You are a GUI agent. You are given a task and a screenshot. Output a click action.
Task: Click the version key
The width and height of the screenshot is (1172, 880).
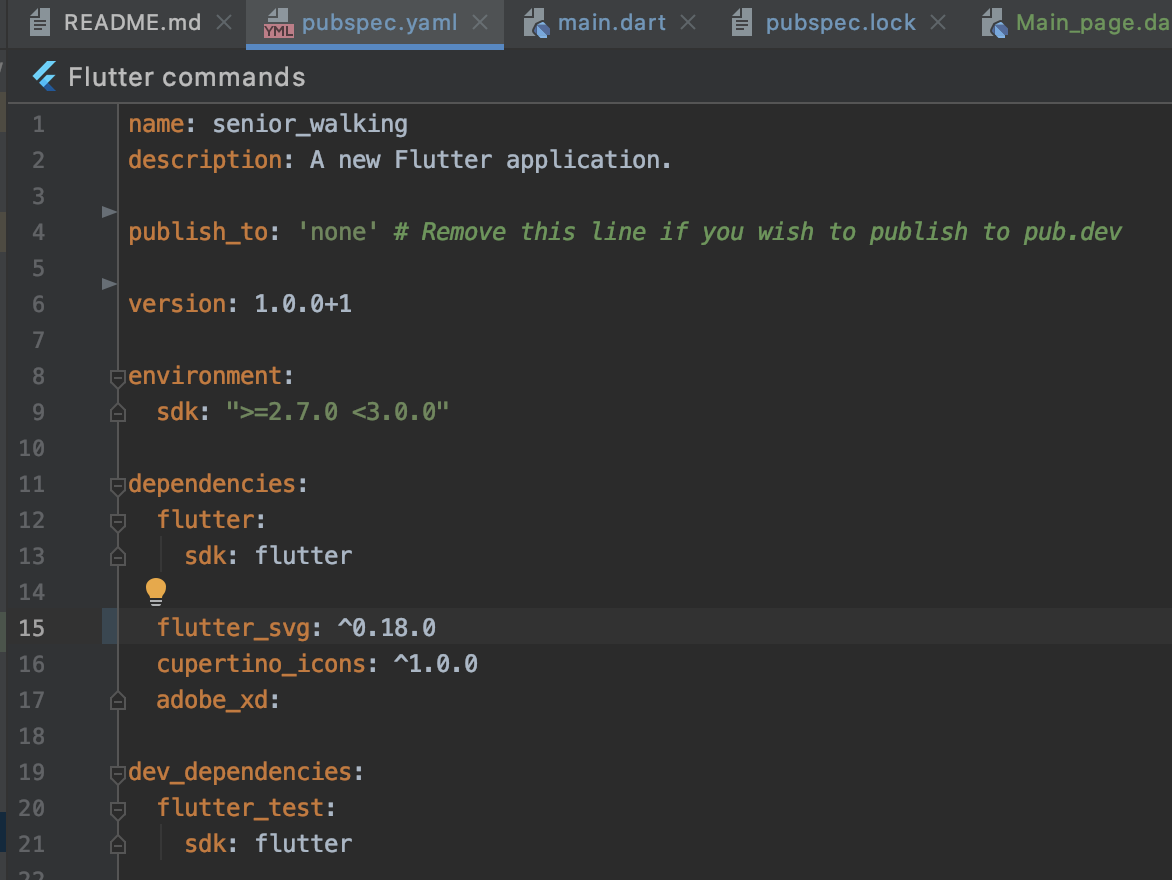tap(177, 304)
